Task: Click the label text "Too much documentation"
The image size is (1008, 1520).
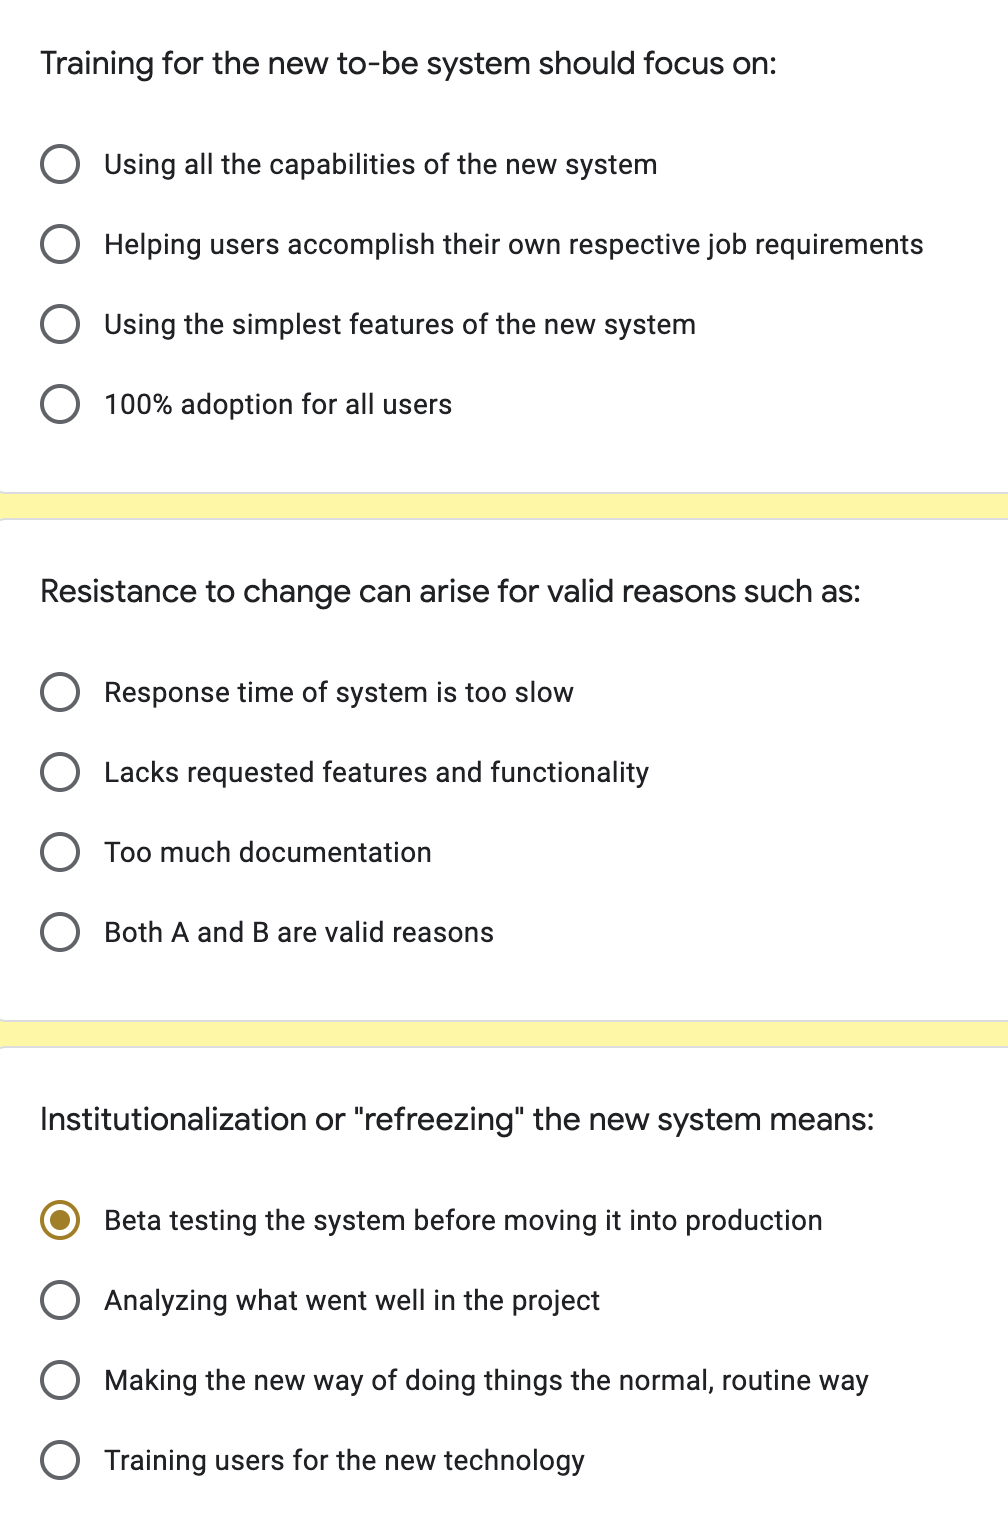Action: point(267,851)
